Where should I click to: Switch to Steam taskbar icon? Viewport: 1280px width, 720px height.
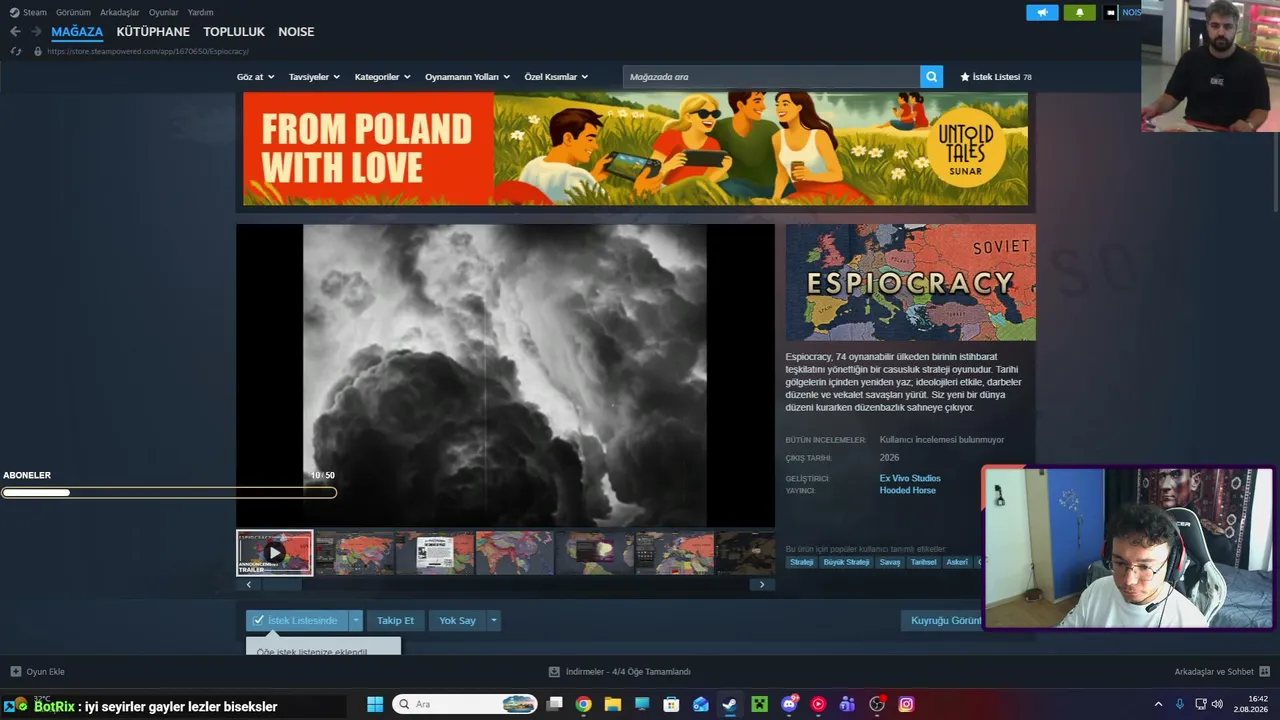[730, 704]
